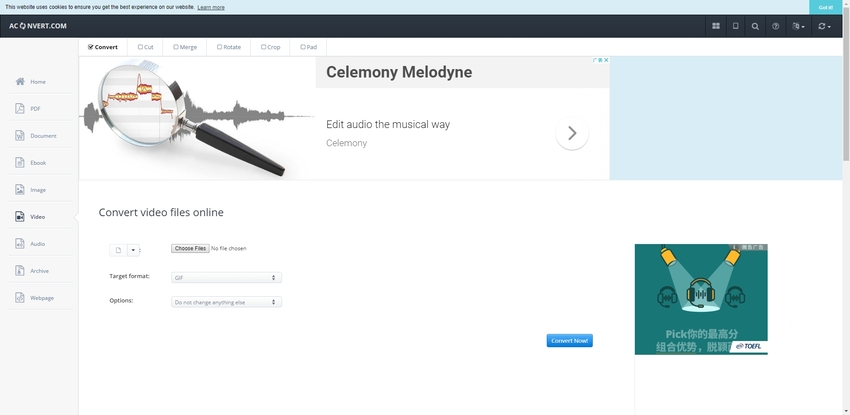Screen dimensions: 850x415
Task: Click Choose Files to upload a video
Action: [189, 248]
